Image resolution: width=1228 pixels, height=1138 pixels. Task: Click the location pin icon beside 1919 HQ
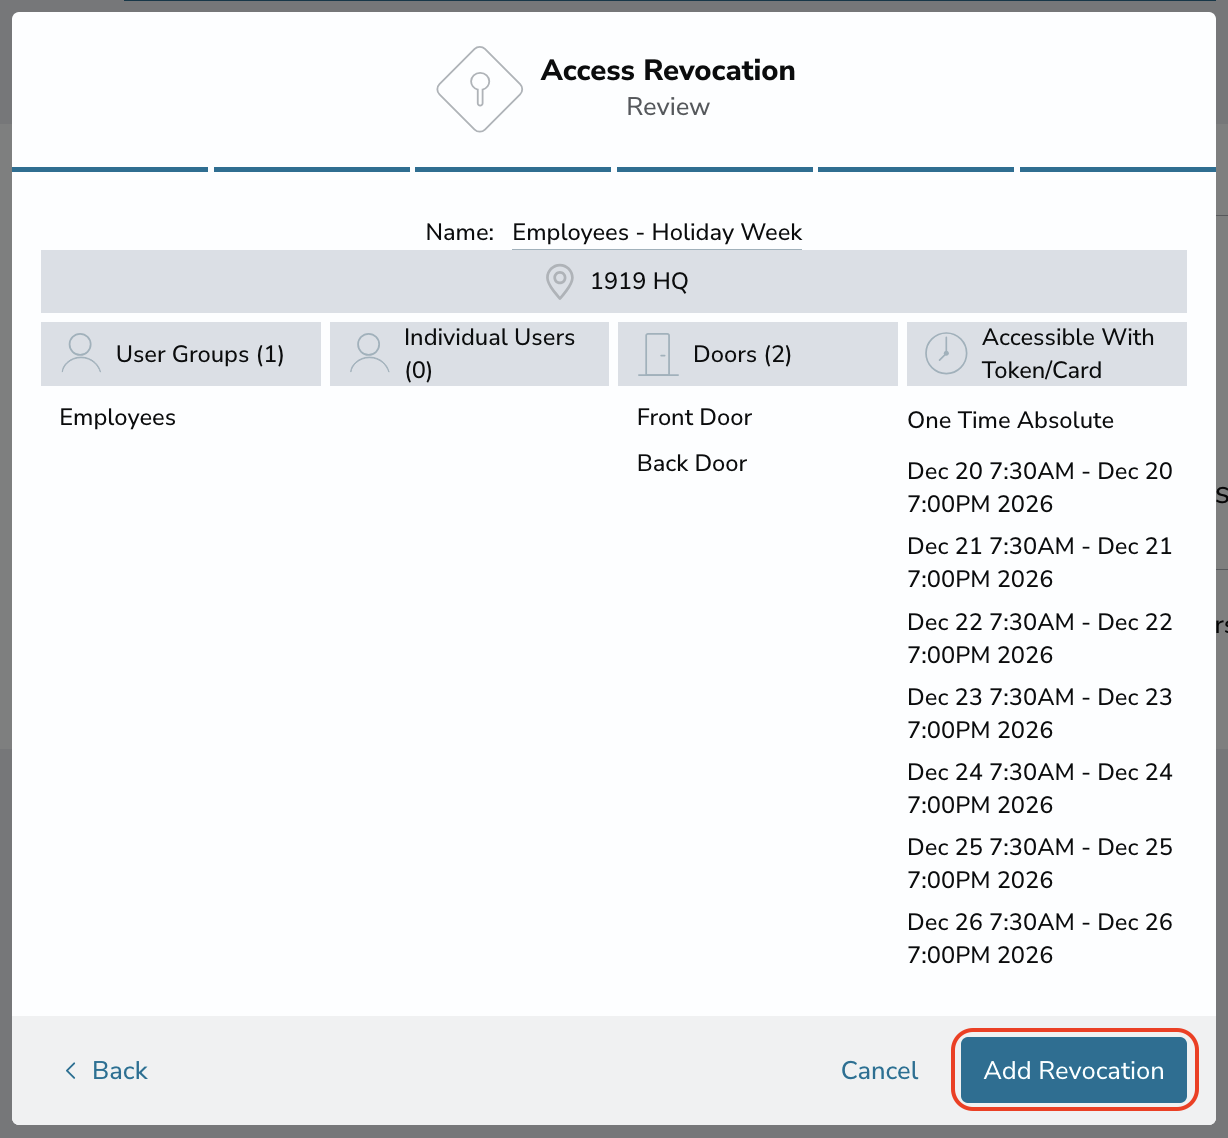[x=559, y=281]
